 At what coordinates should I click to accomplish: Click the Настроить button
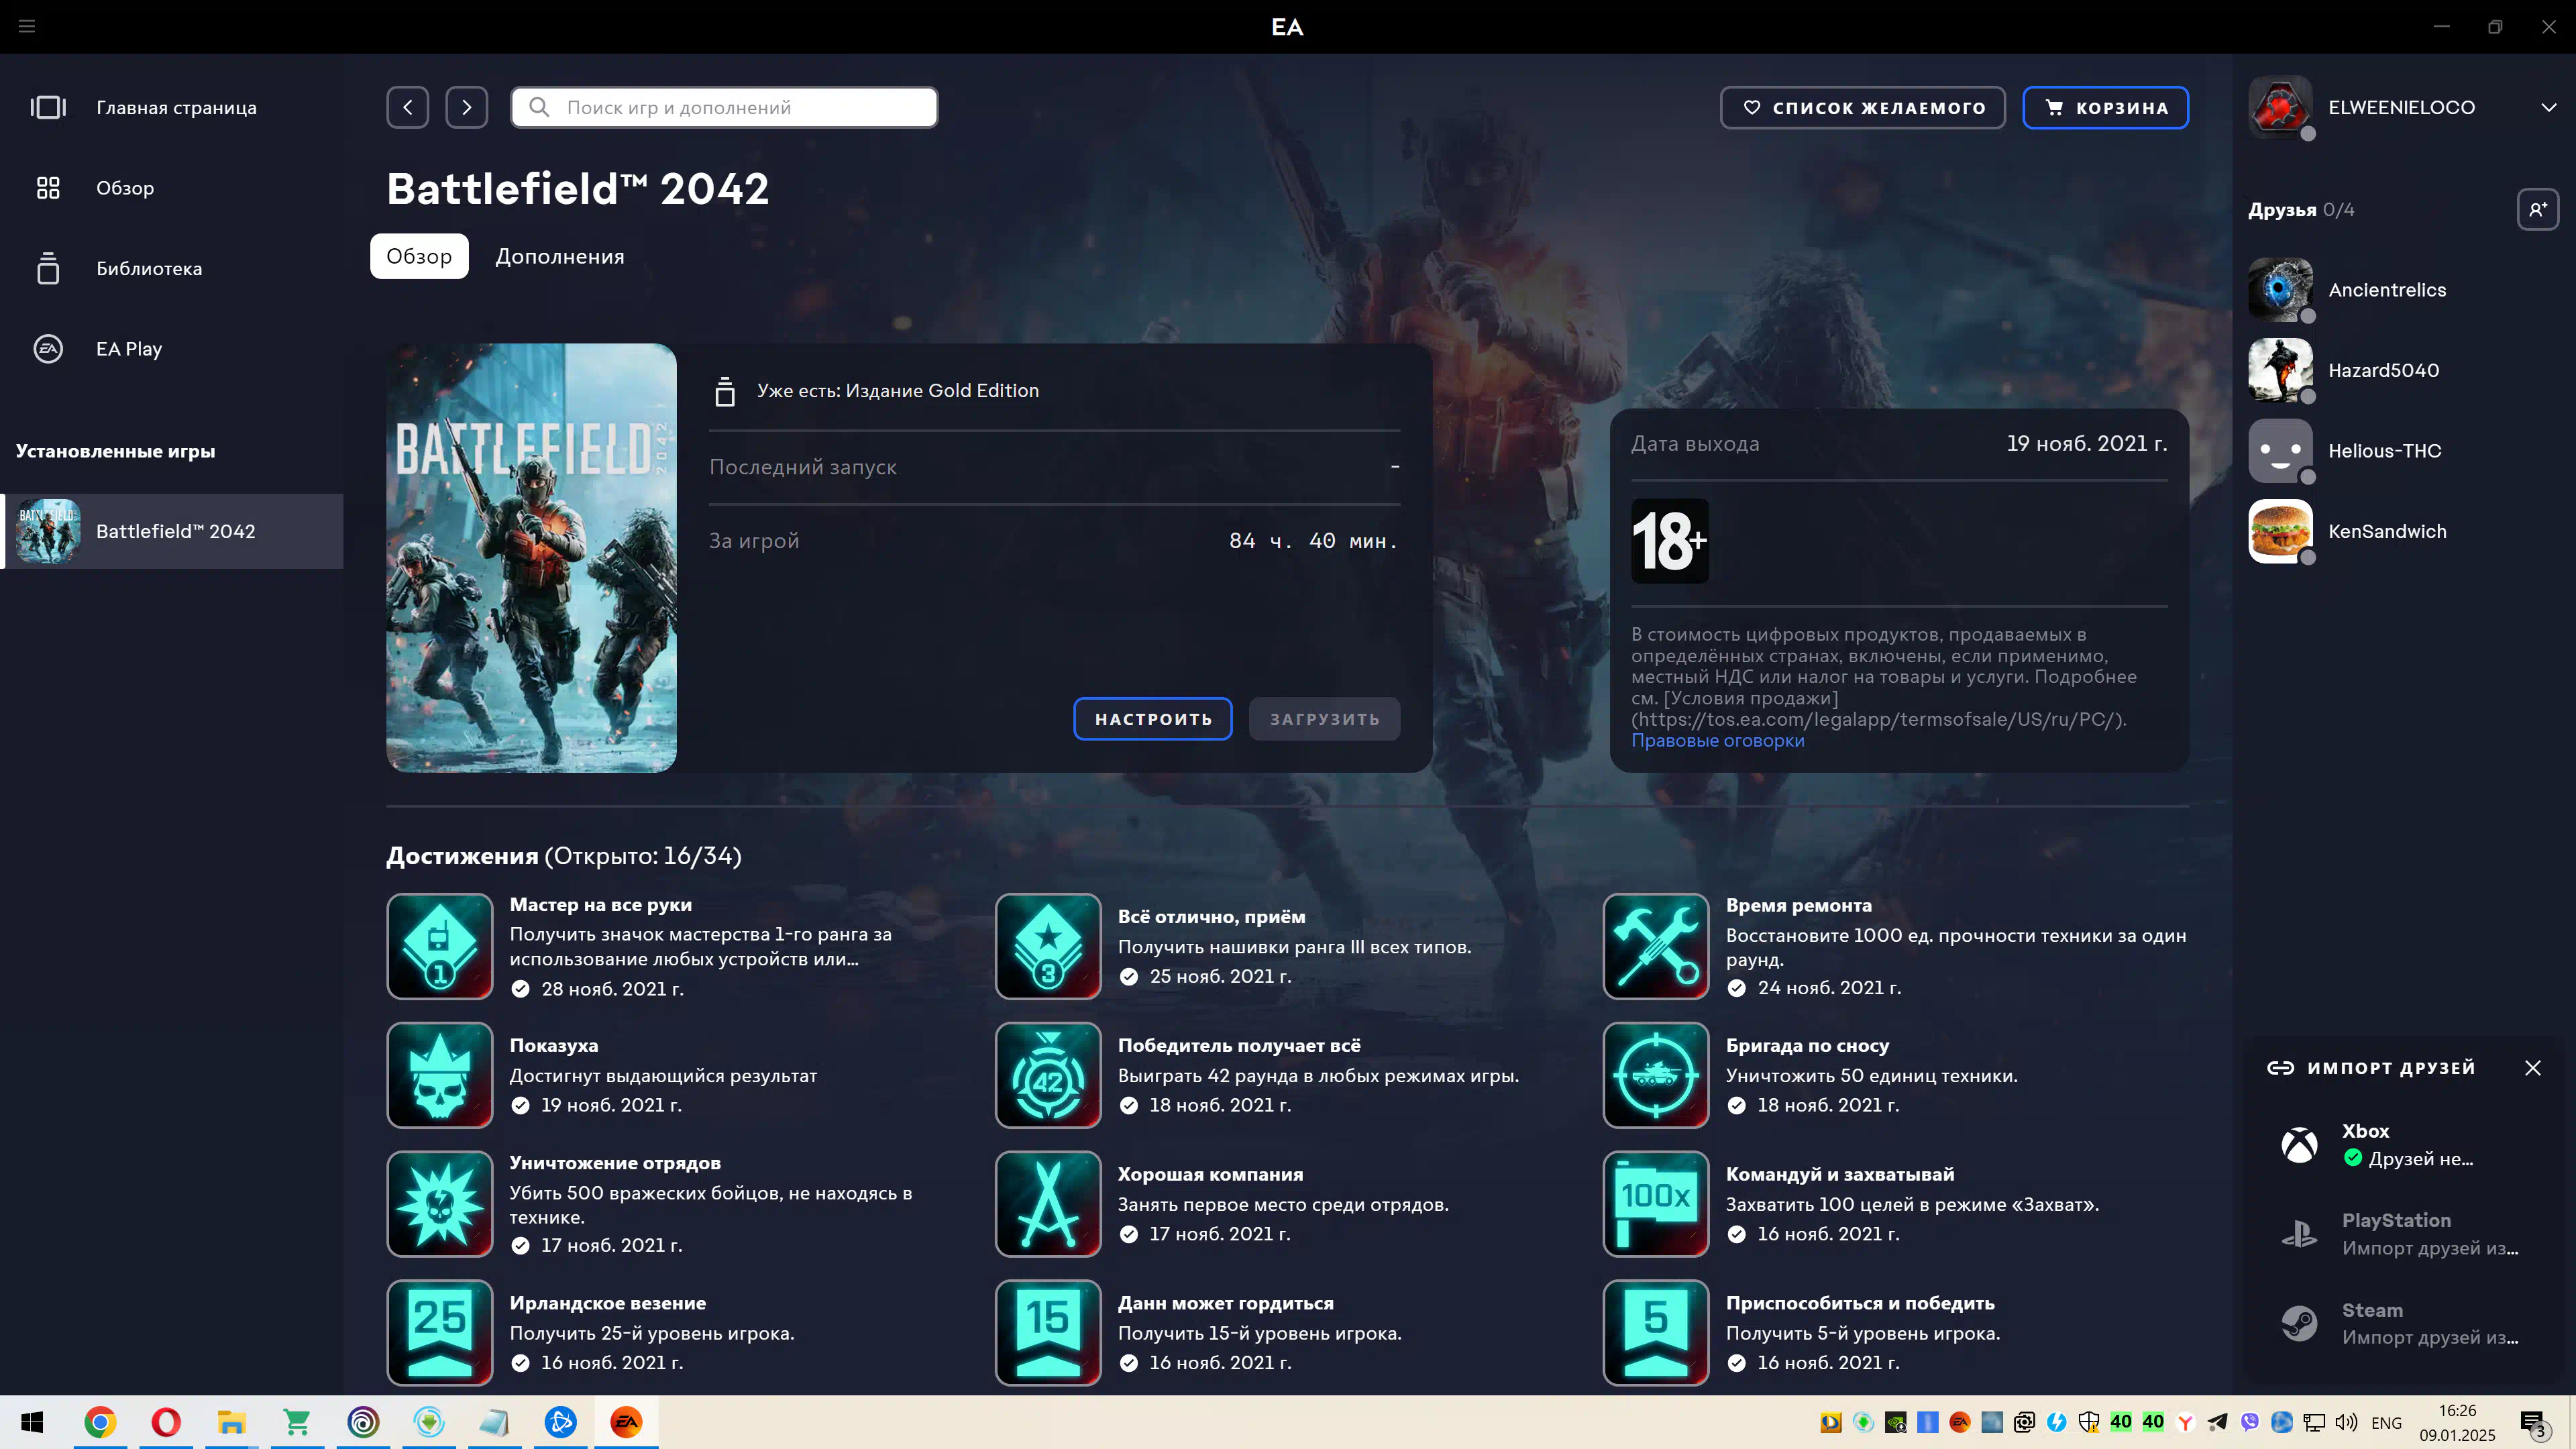pyautogui.click(x=1152, y=719)
